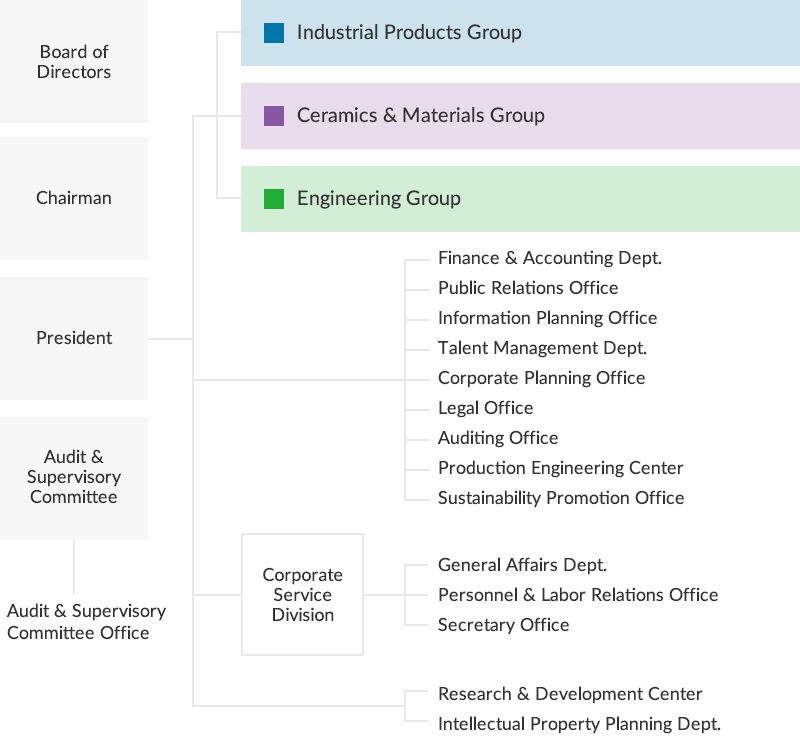The height and width of the screenshot is (750, 800).
Task: Select the Board of Directors box
Action: (x=74, y=61)
